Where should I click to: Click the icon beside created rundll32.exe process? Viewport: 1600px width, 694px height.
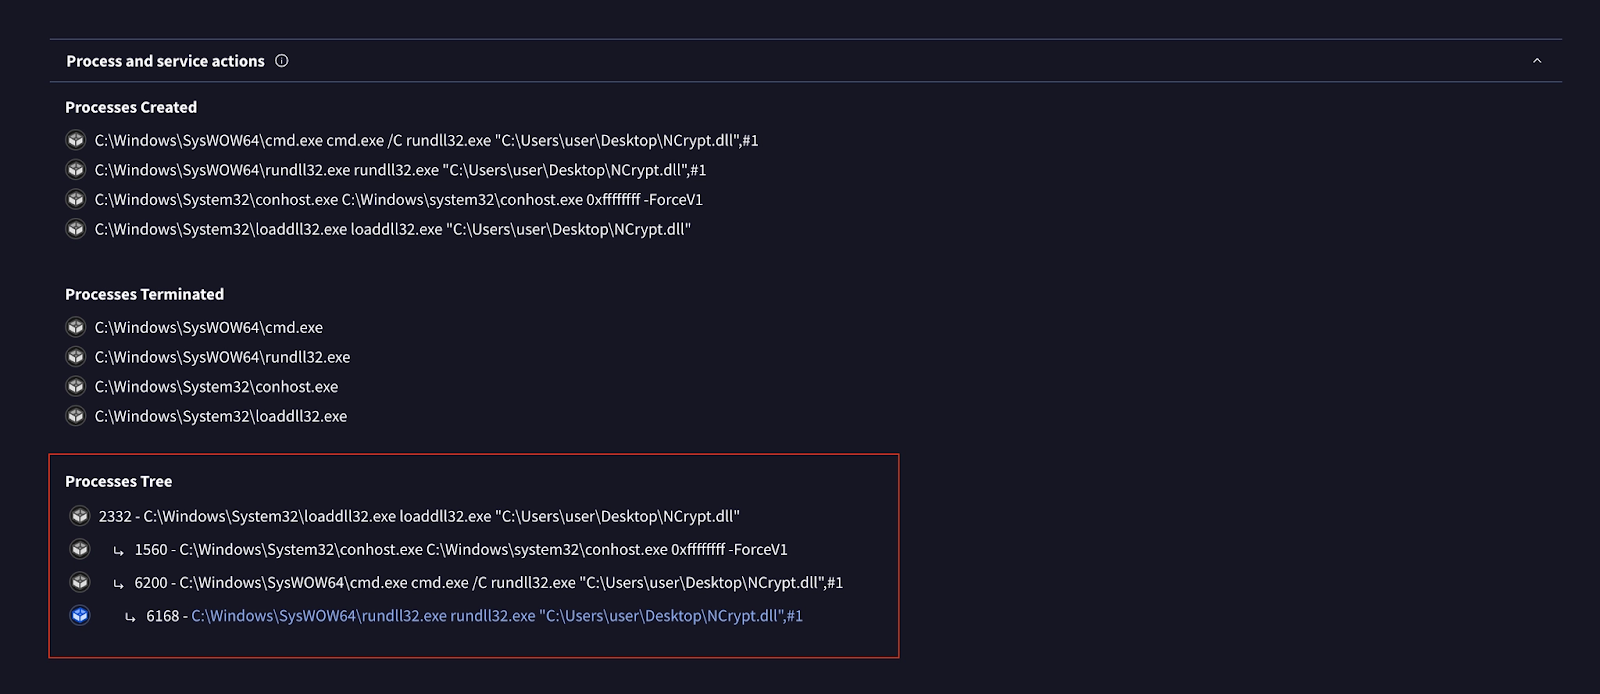[x=76, y=170]
